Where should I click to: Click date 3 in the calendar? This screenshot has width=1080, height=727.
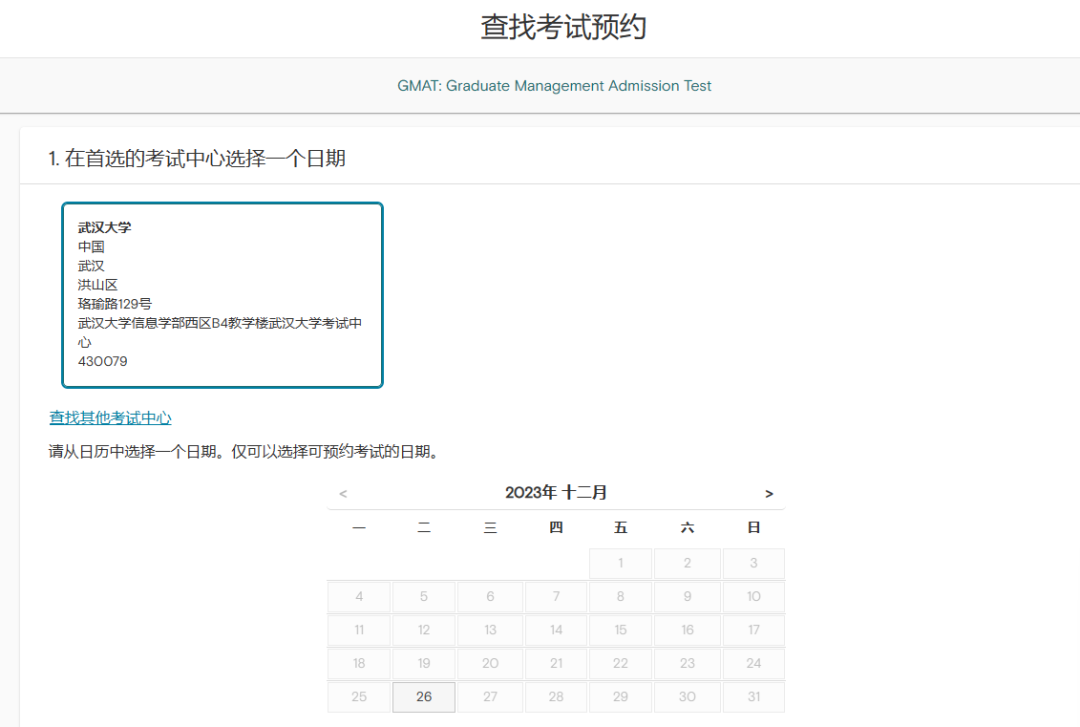[x=754, y=563]
